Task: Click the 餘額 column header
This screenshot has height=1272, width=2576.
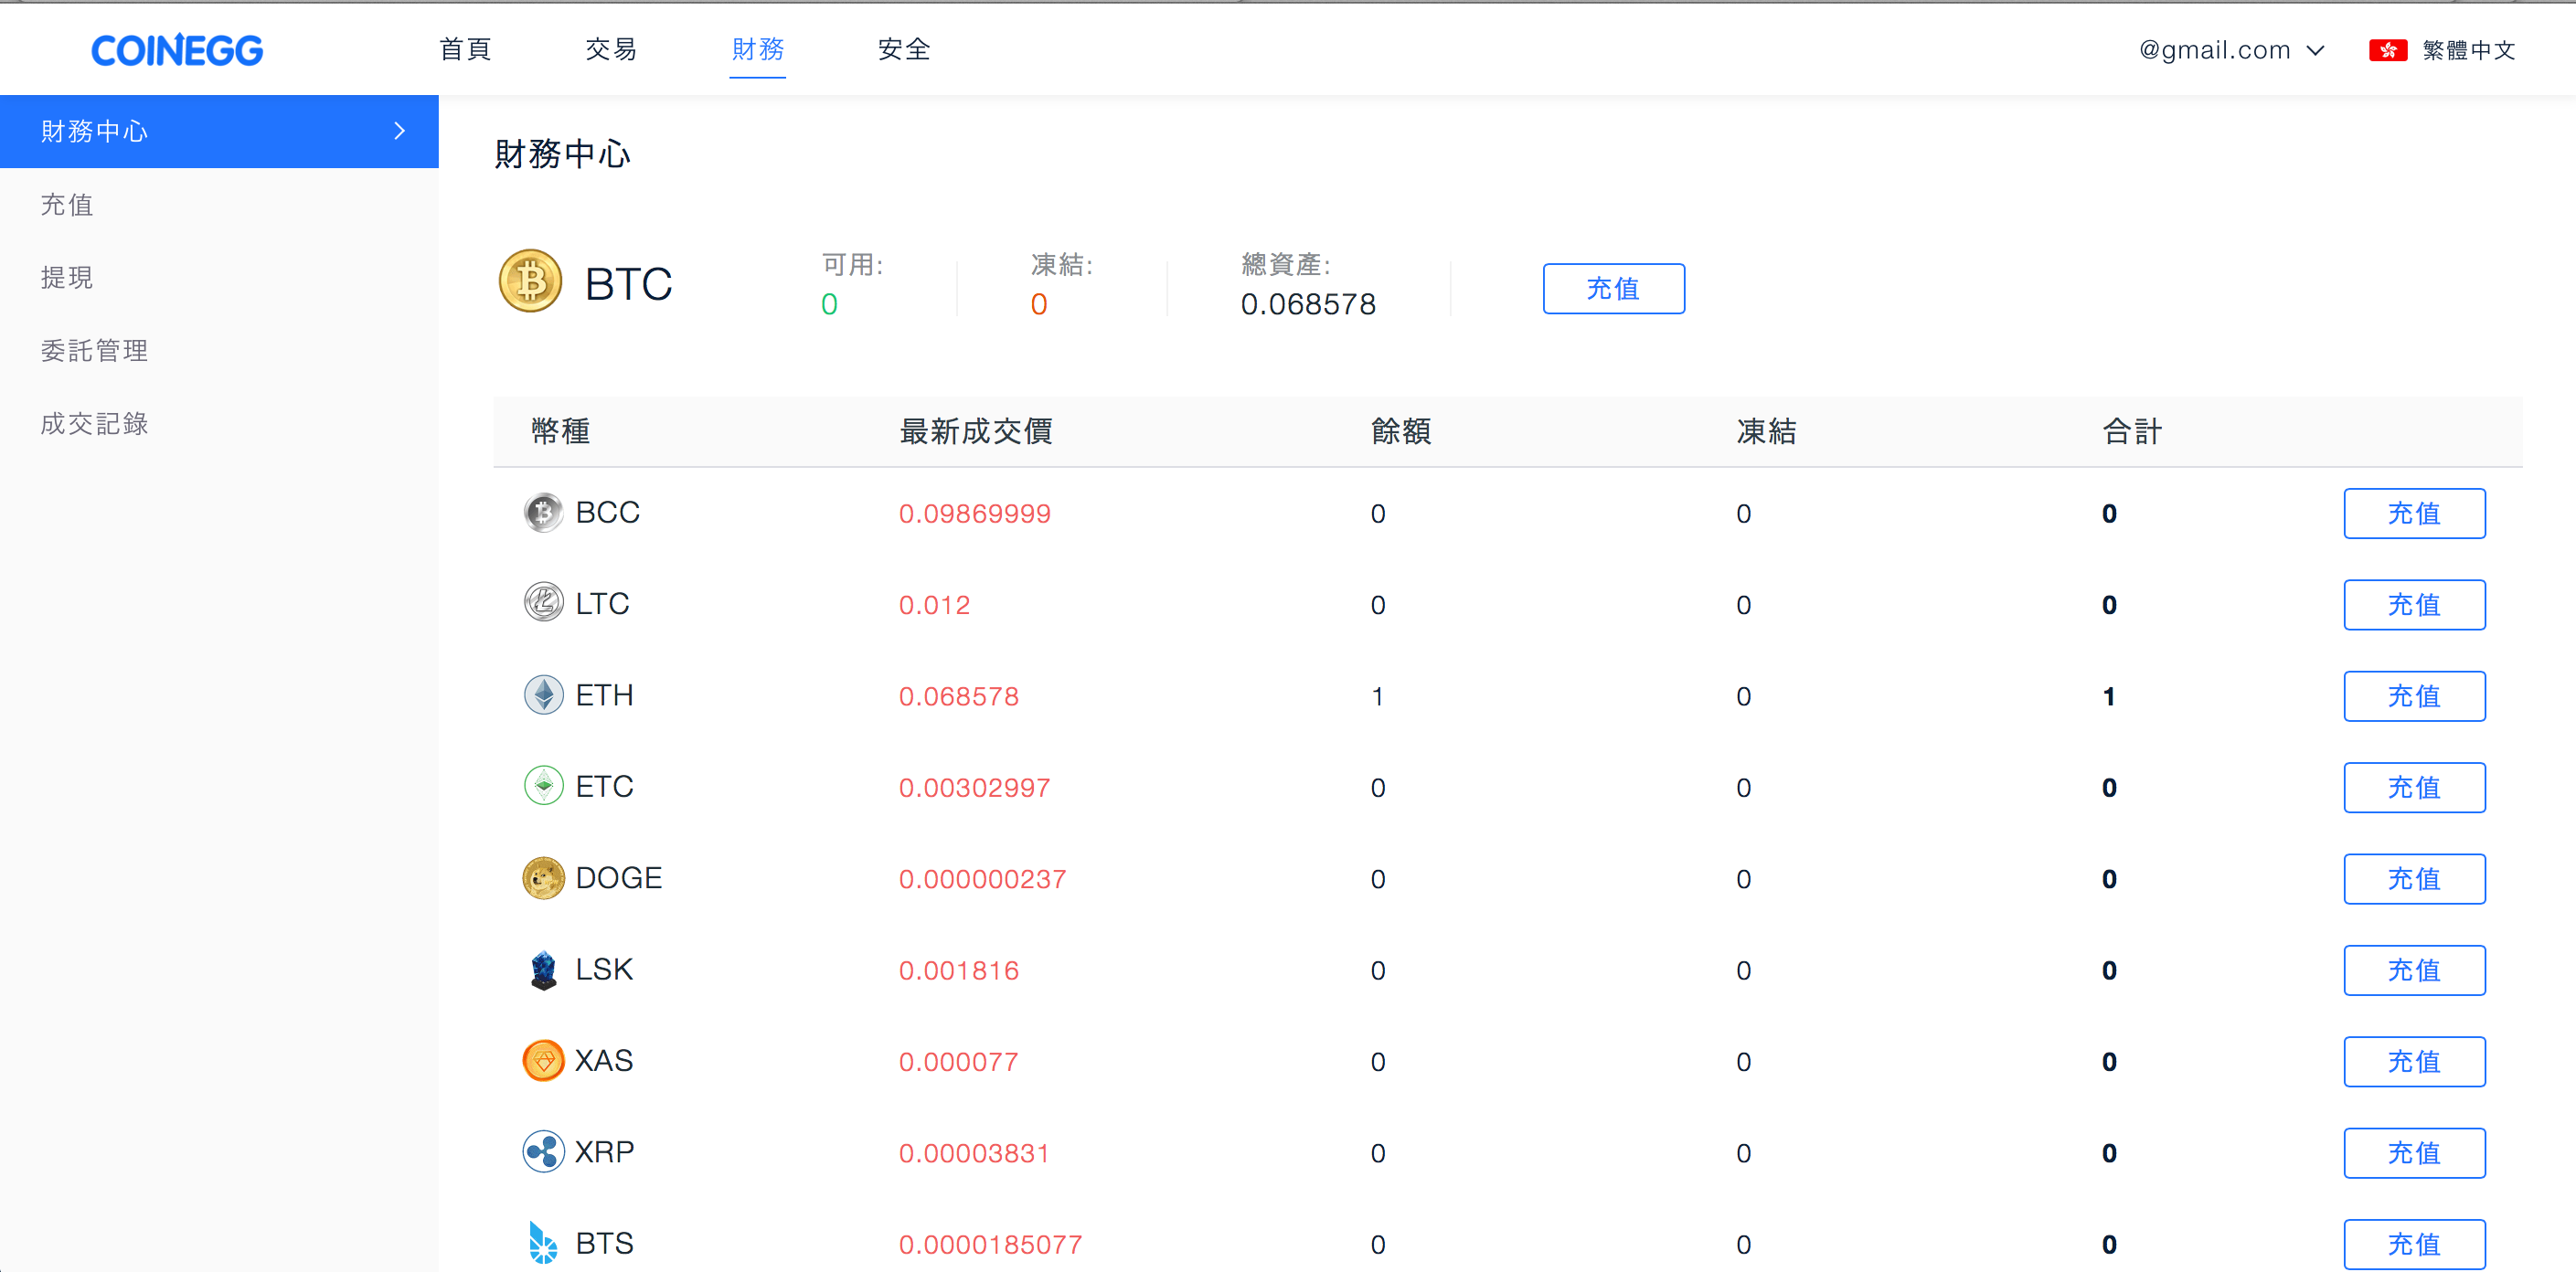Action: click(x=1401, y=431)
